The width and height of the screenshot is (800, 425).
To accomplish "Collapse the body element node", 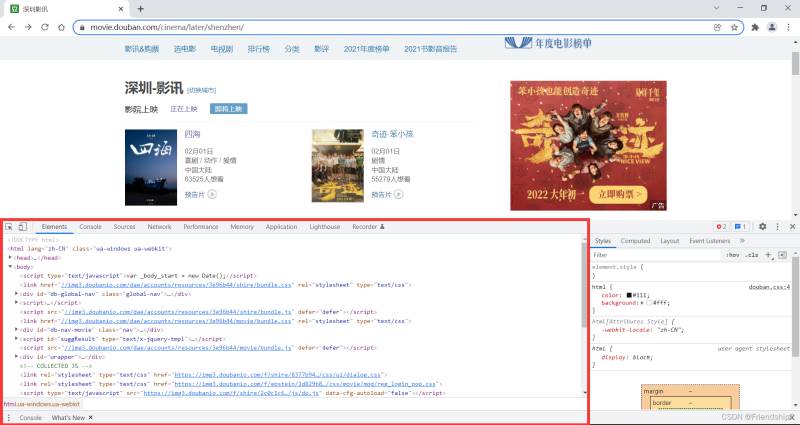I will click(x=10, y=267).
